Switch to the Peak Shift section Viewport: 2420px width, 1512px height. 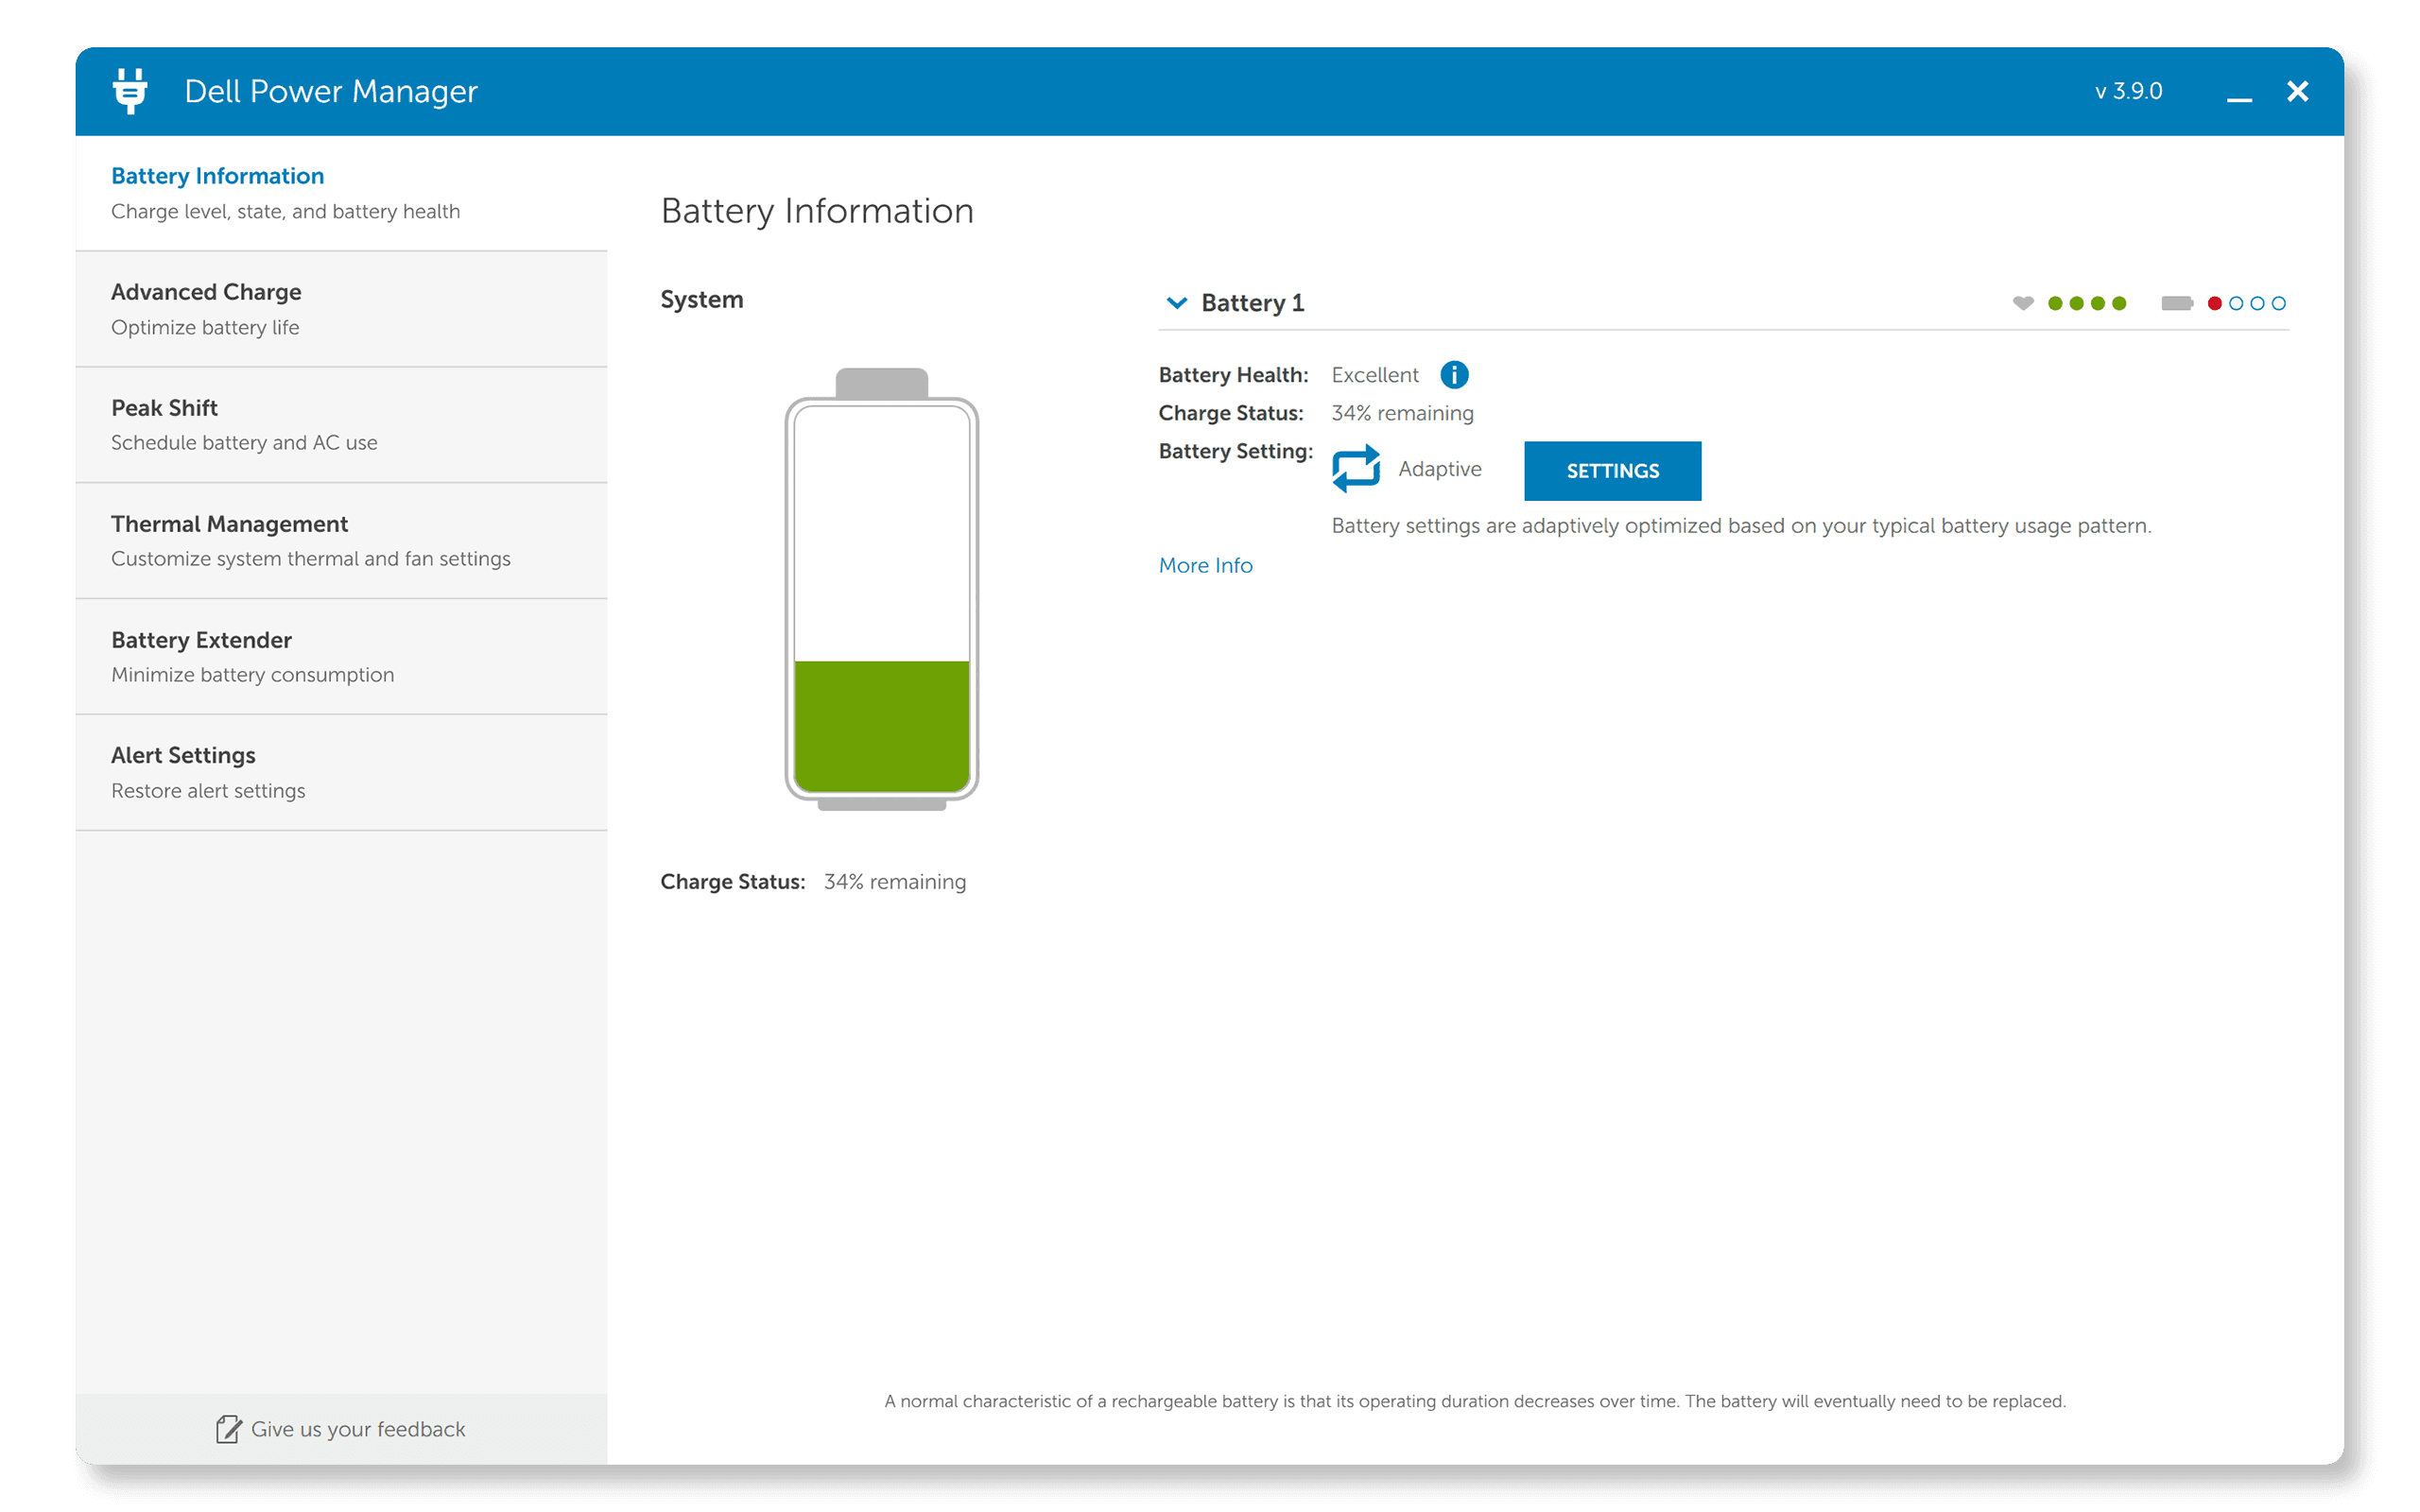[x=341, y=425]
